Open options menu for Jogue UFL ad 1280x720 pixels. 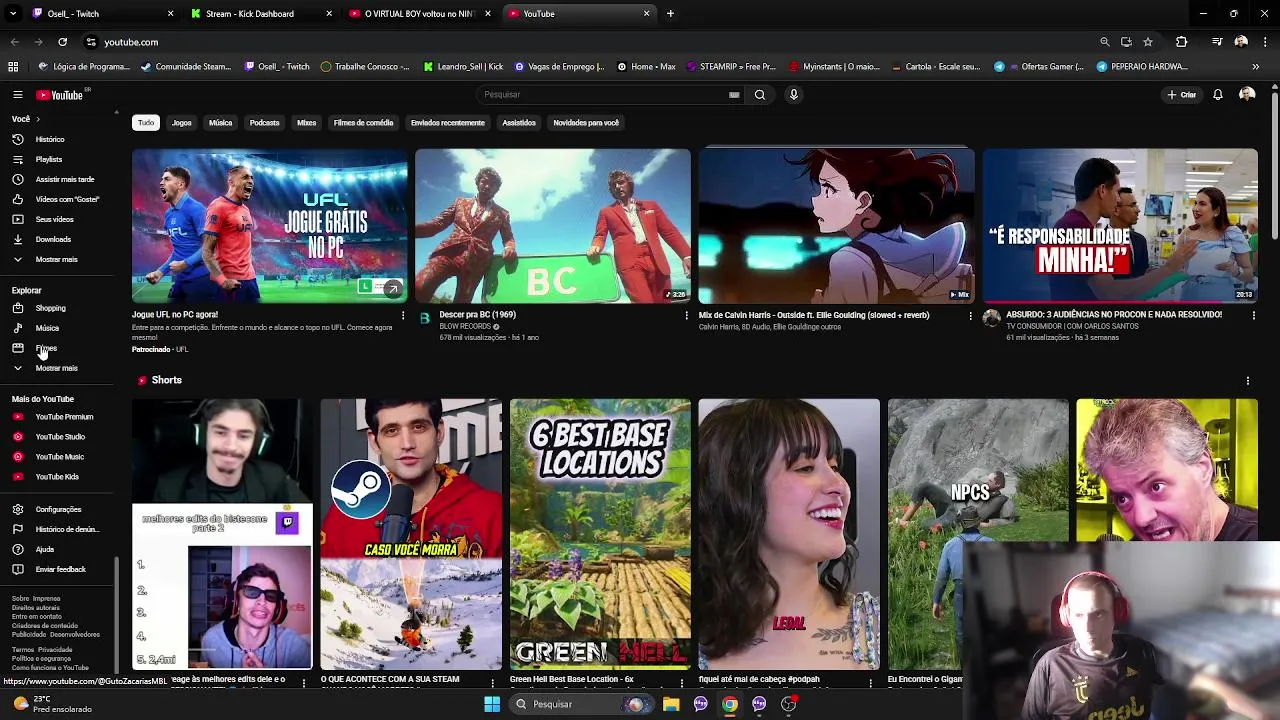(403, 316)
